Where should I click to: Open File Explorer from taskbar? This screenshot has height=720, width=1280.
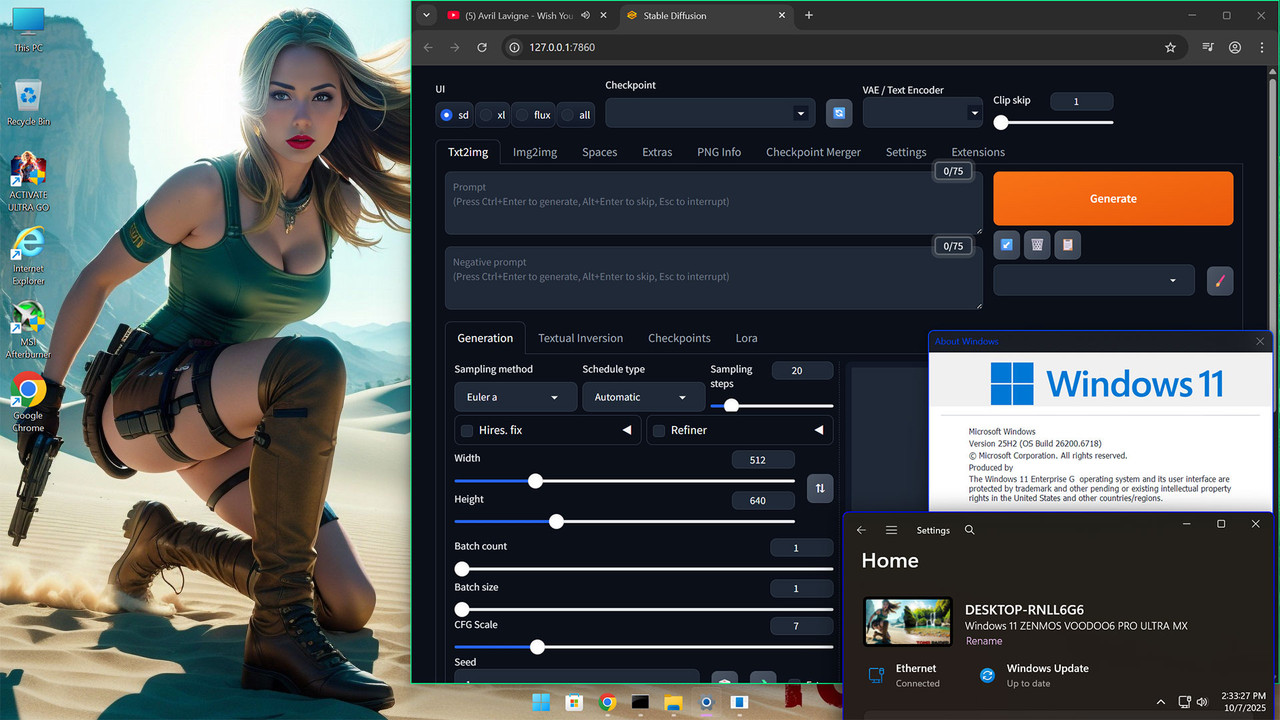point(673,702)
